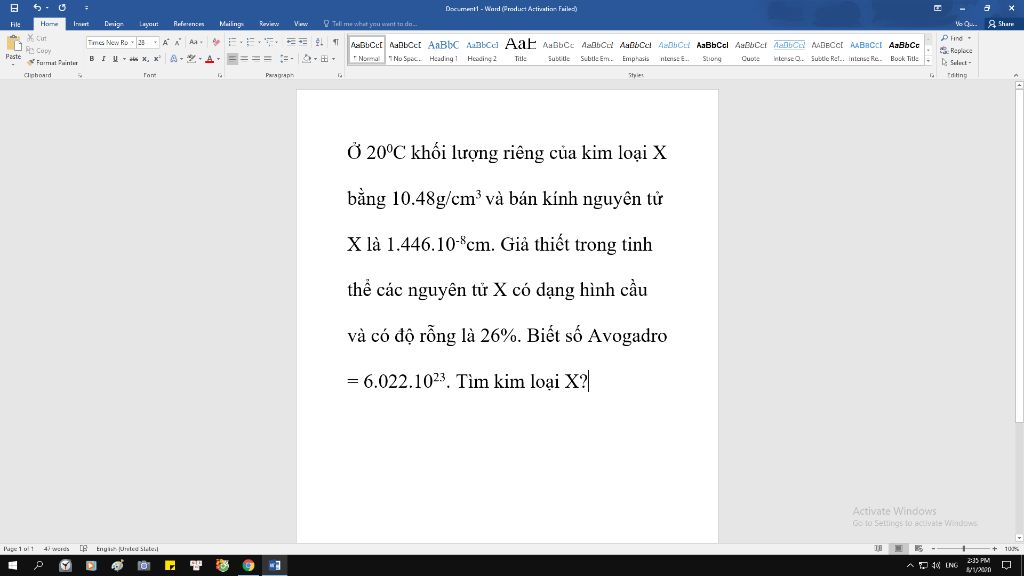Apply the text highlight color

[x=191, y=59]
